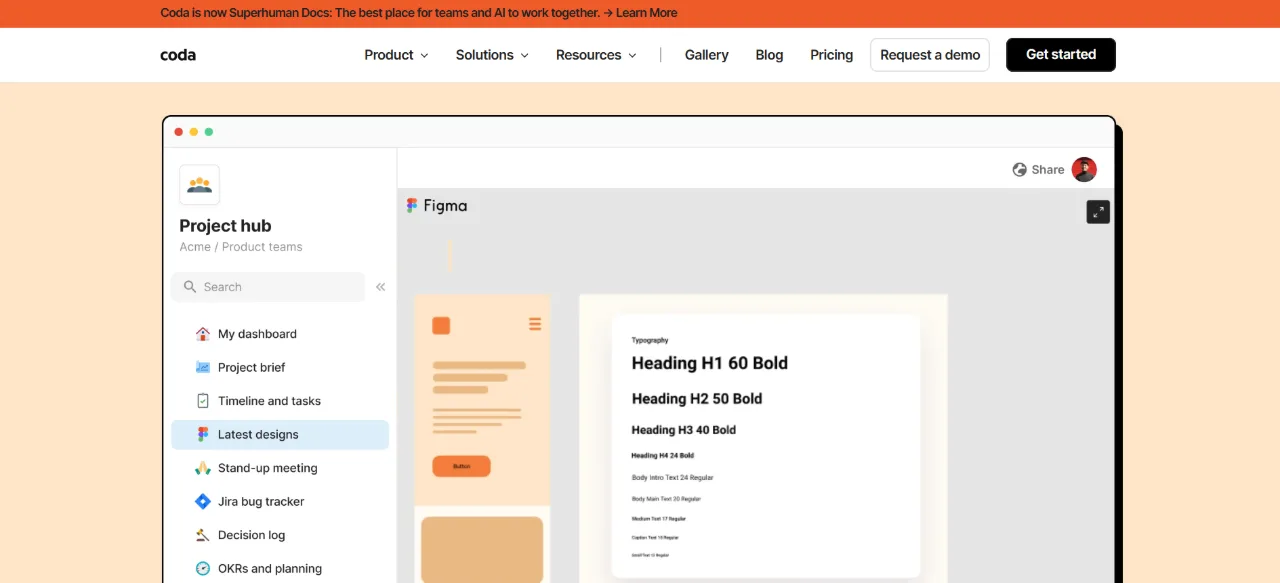The height and width of the screenshot is (583, 1280).
Task: Click the Search field in the sidebar
Action: point(268,287)
